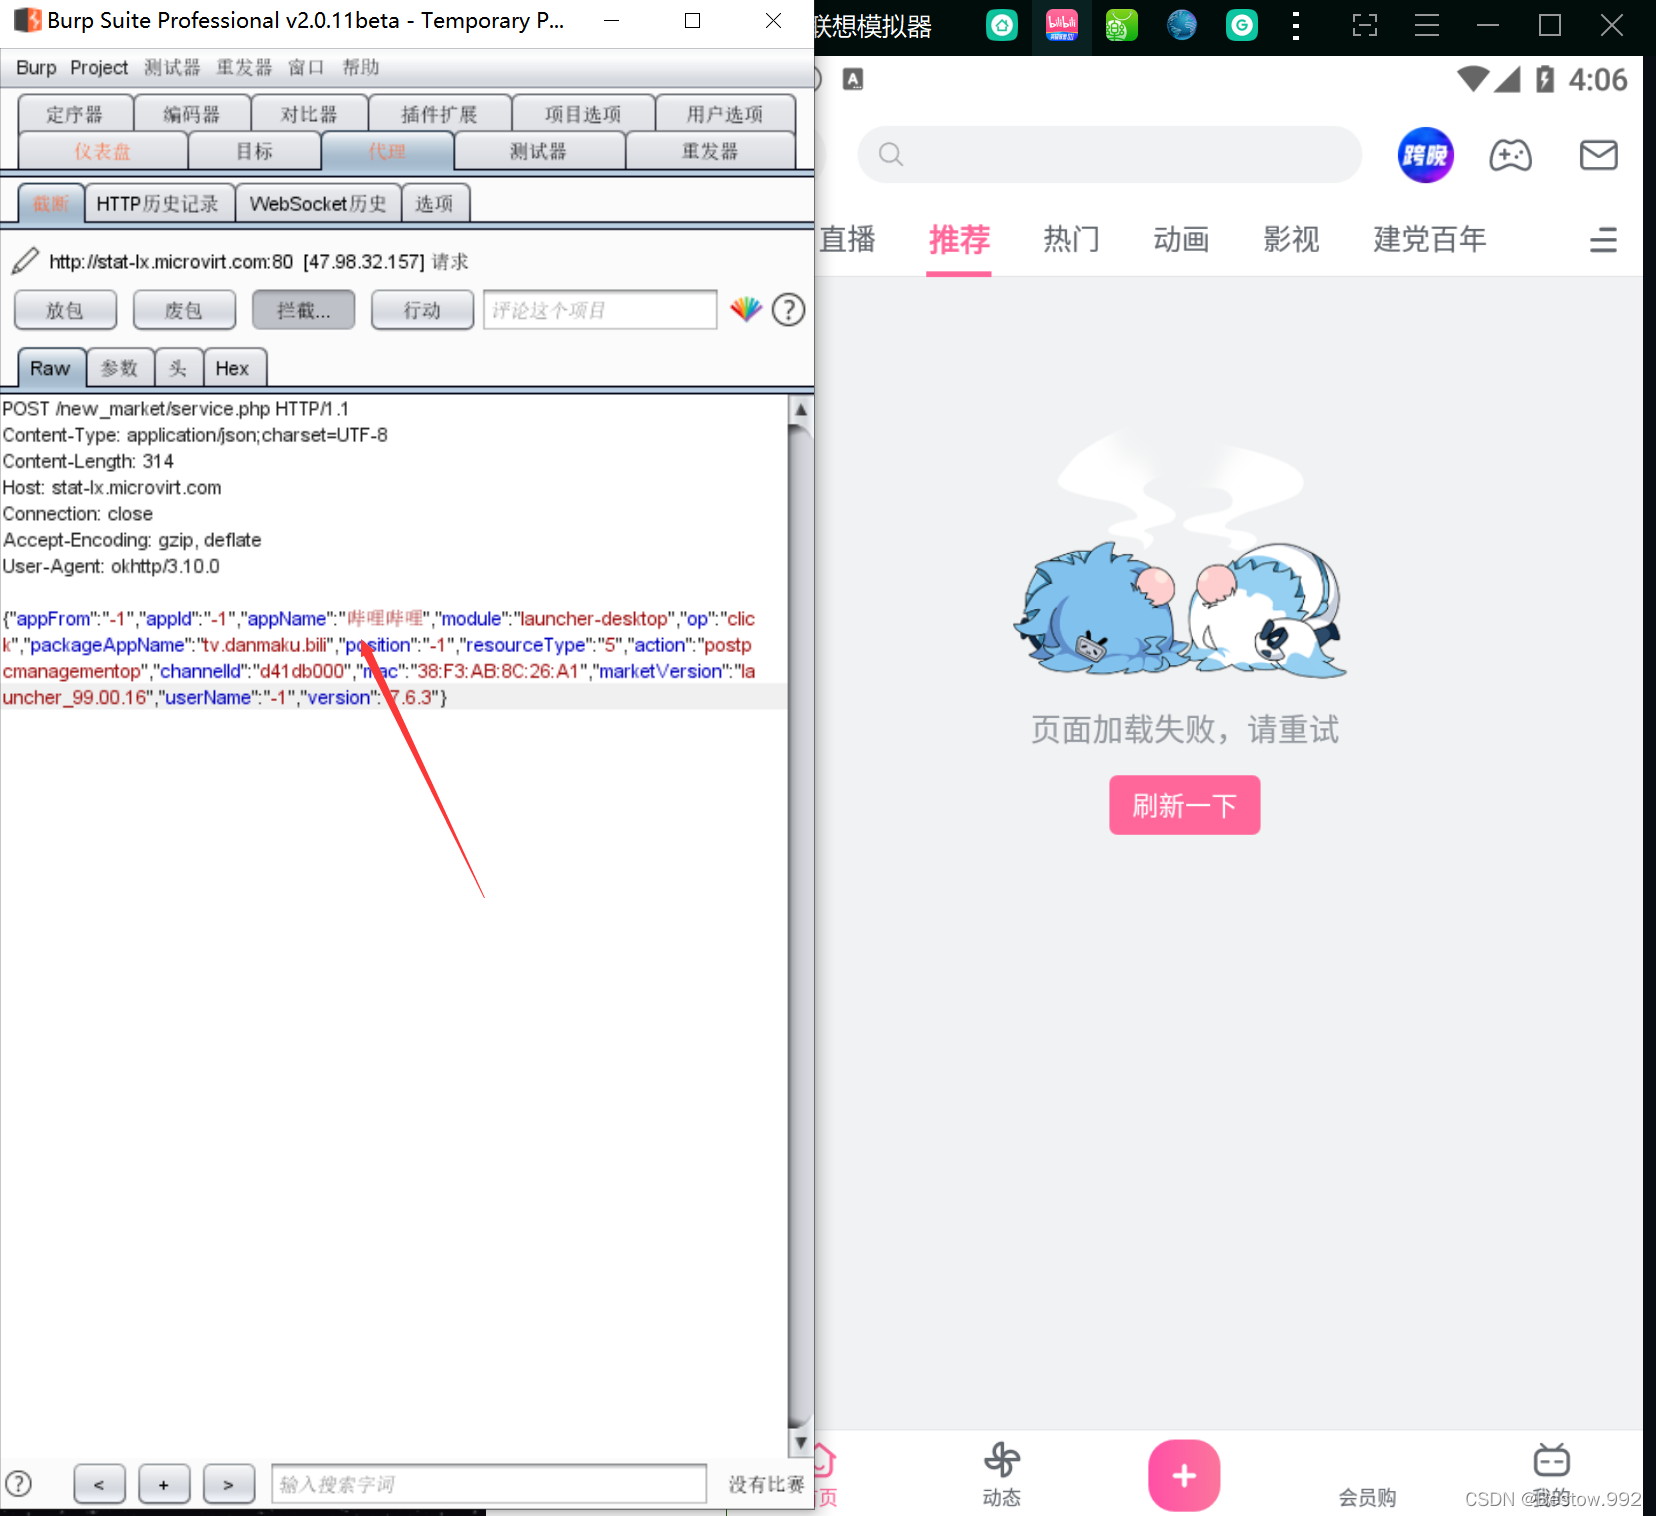This screenshot has height=1516, width=1656.
Task: Open the channel list hamburger icon
Action: pos(1603,240)
